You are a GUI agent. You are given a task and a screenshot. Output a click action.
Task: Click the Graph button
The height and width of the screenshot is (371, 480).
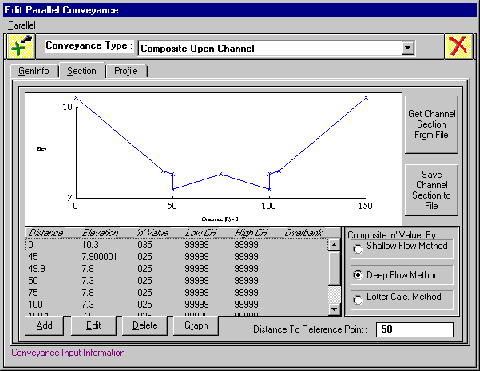(196, 325)
